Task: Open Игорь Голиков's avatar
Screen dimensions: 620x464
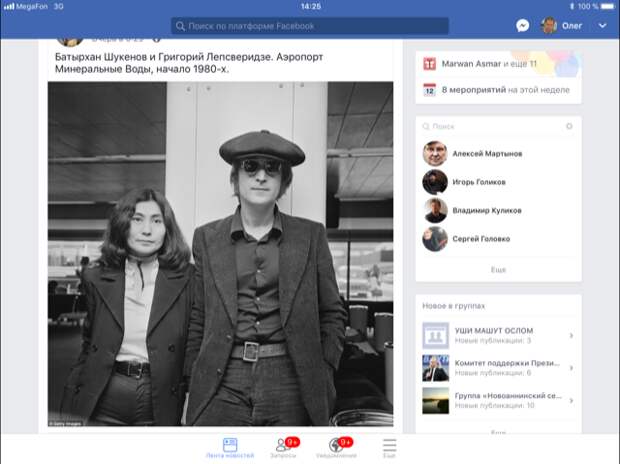Action: (435, 182)
